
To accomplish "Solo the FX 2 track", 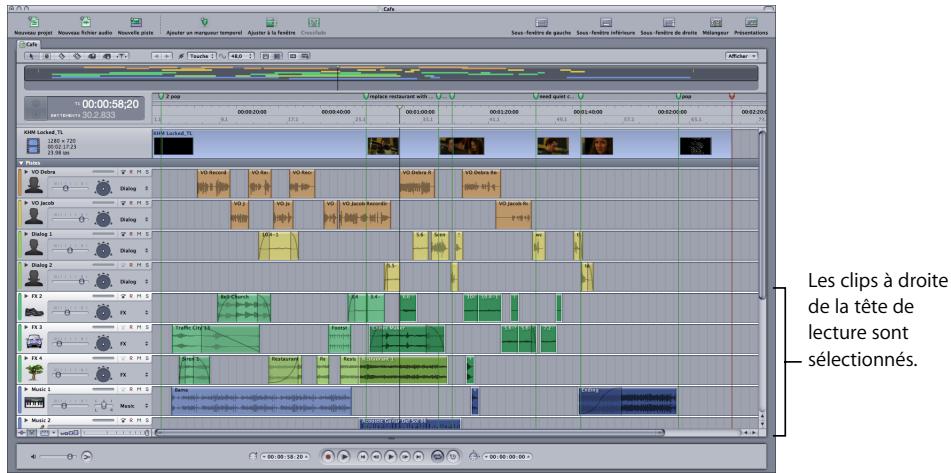I will 146,296.
